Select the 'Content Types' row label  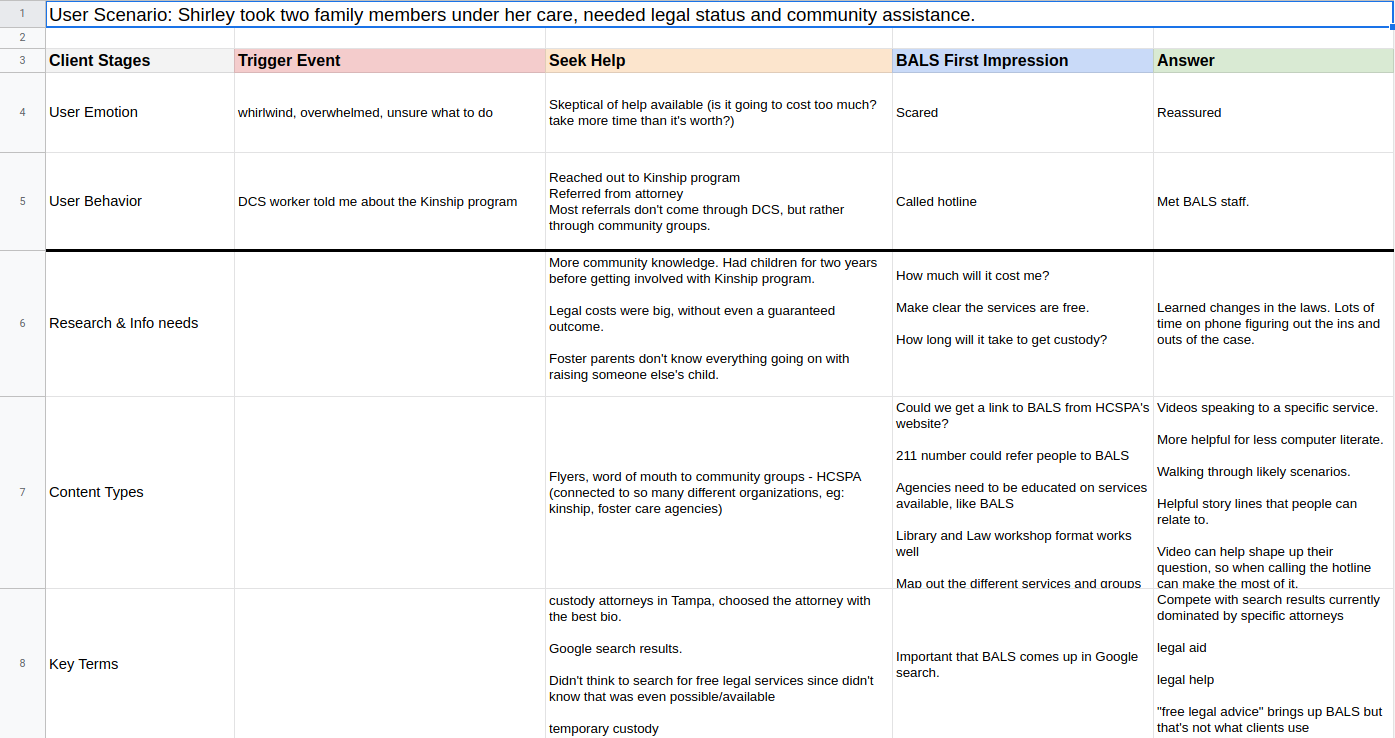click(x=140, y=492)
